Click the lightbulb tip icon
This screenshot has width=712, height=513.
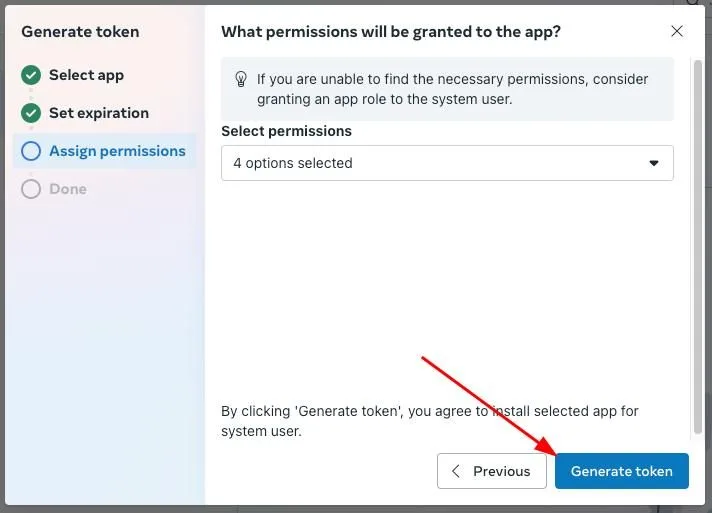241,79
